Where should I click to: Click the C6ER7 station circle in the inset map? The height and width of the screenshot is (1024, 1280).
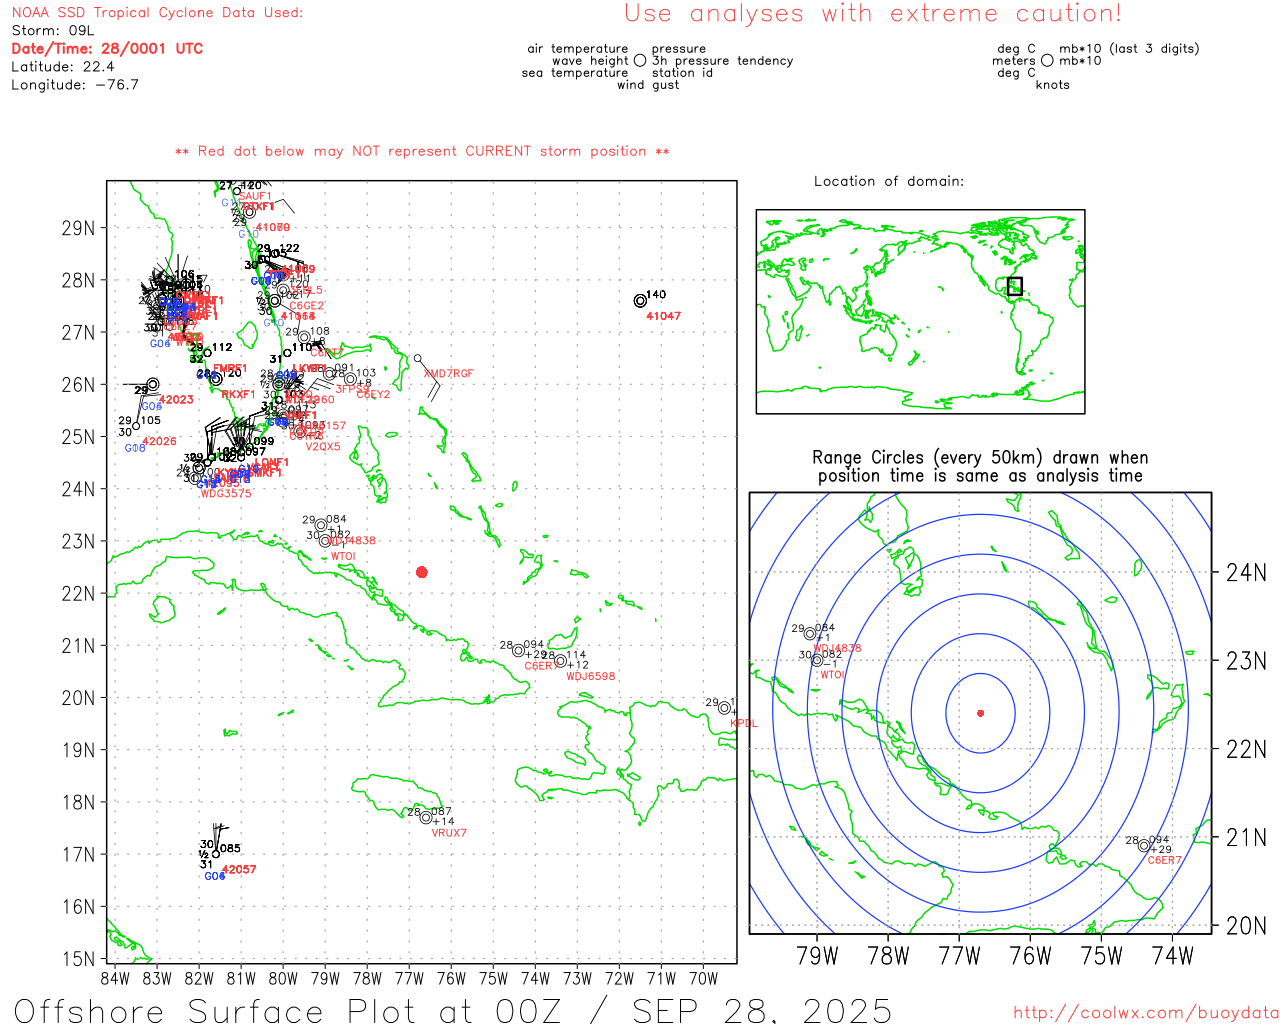1144,846
